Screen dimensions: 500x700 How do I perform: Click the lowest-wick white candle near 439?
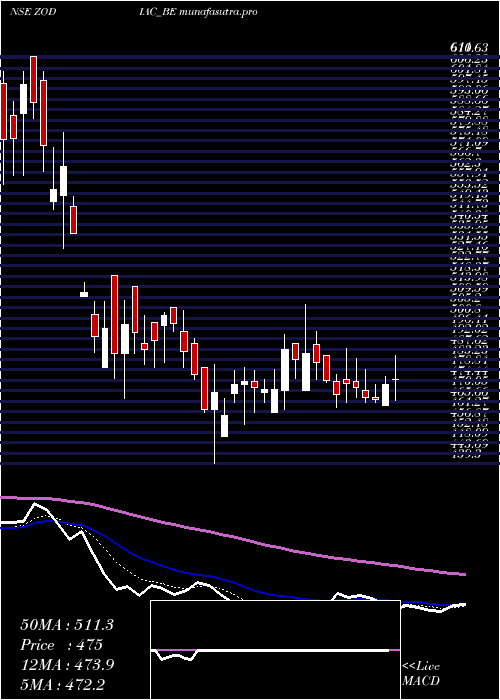pos(214,400)
